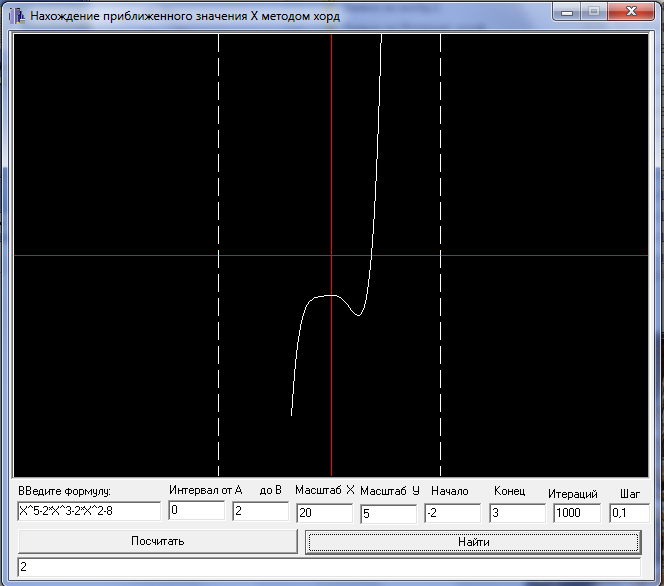Click the Итераций input field

tap(577, 513)
